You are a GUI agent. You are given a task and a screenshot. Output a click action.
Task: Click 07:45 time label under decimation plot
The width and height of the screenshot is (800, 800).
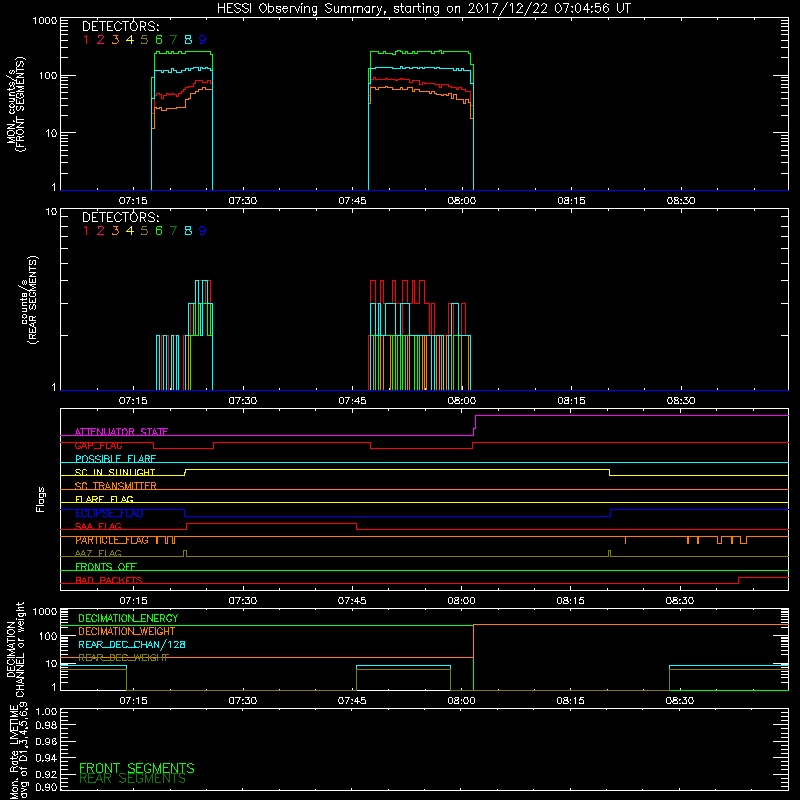pyautogui.click(x=352, y=701)
